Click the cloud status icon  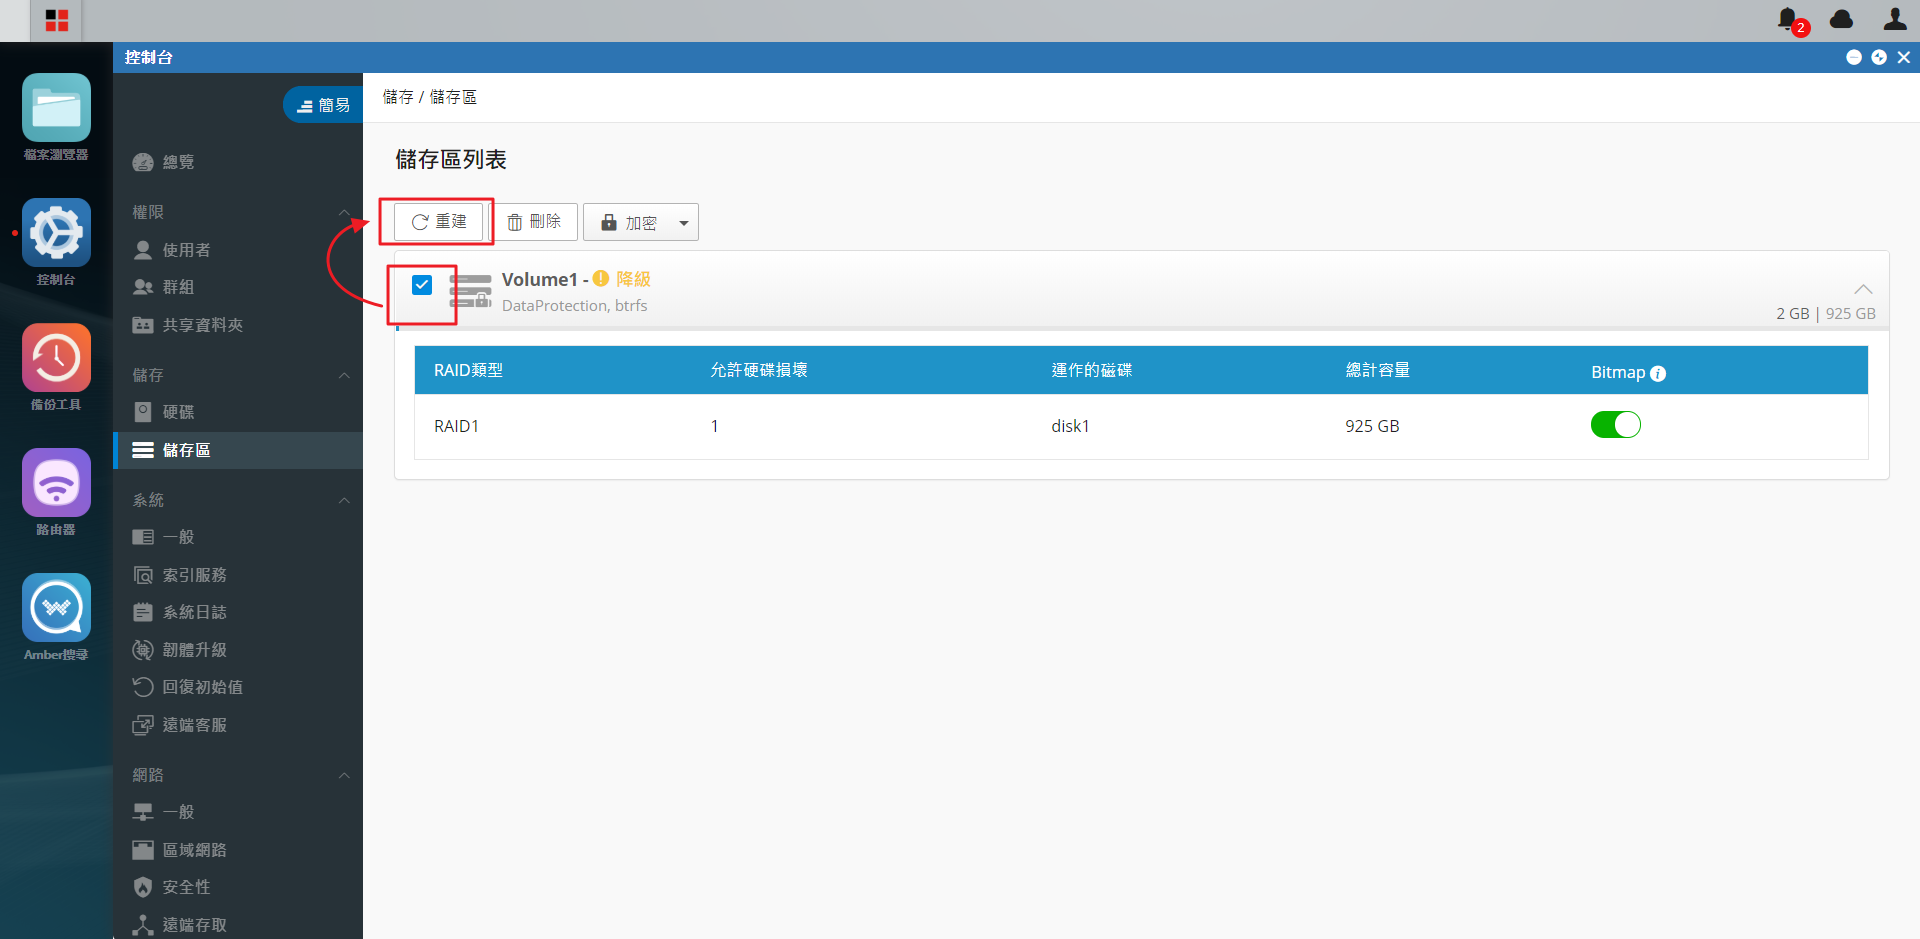1841,19
